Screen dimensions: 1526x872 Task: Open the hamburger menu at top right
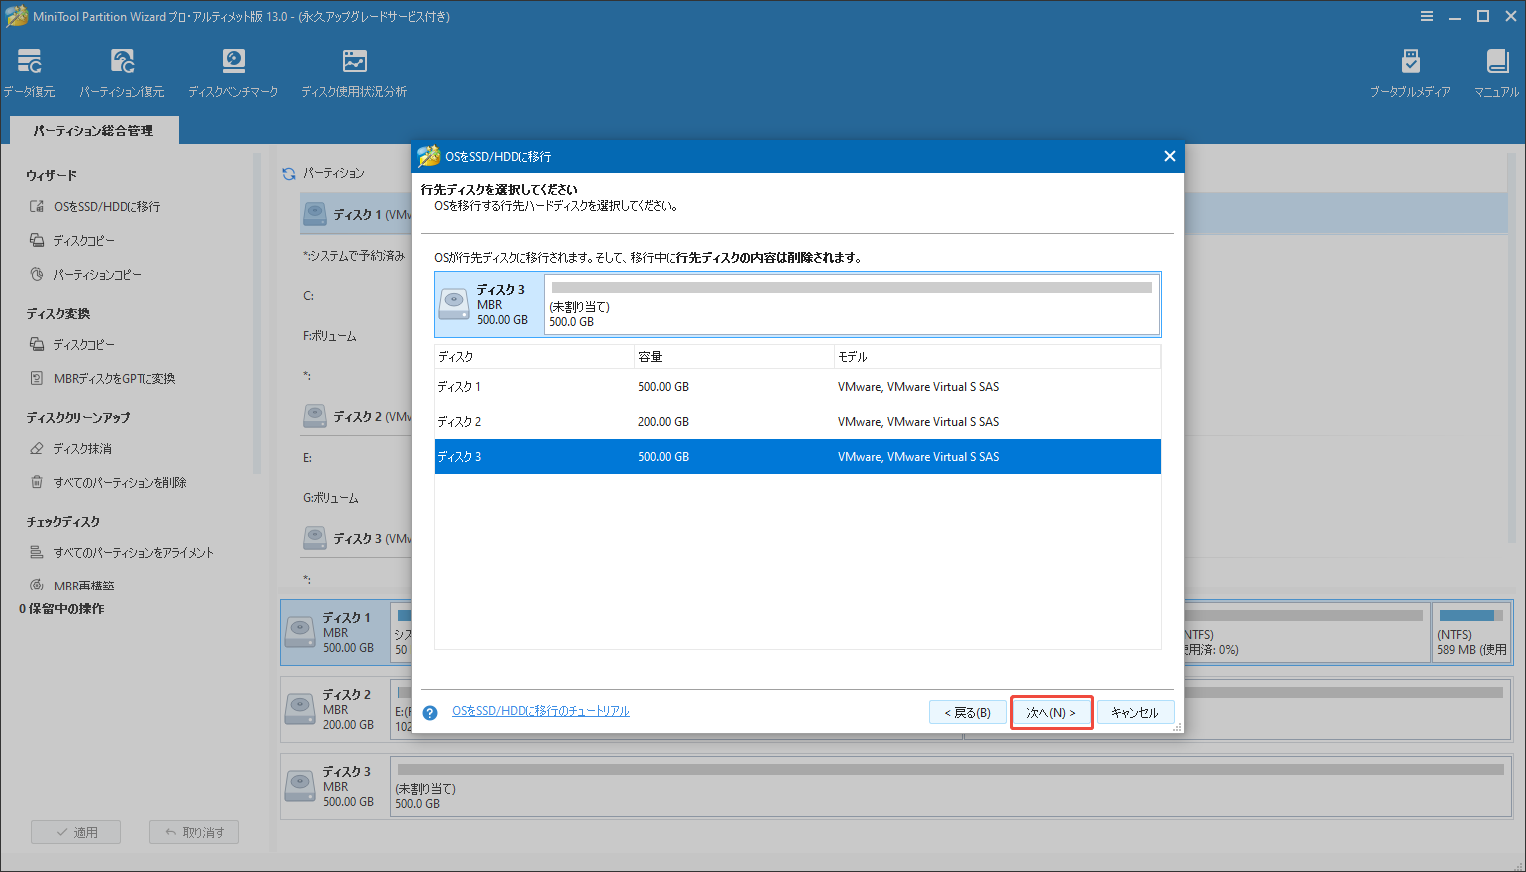coord(1426,16)
